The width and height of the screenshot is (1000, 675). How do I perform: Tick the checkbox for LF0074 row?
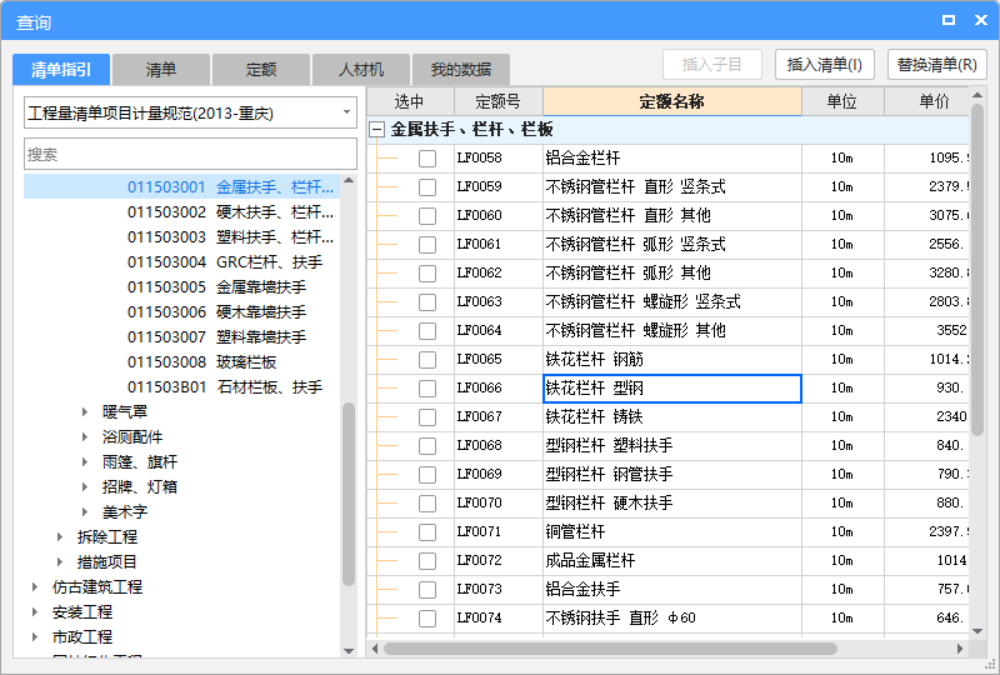[x=427, y=618]
